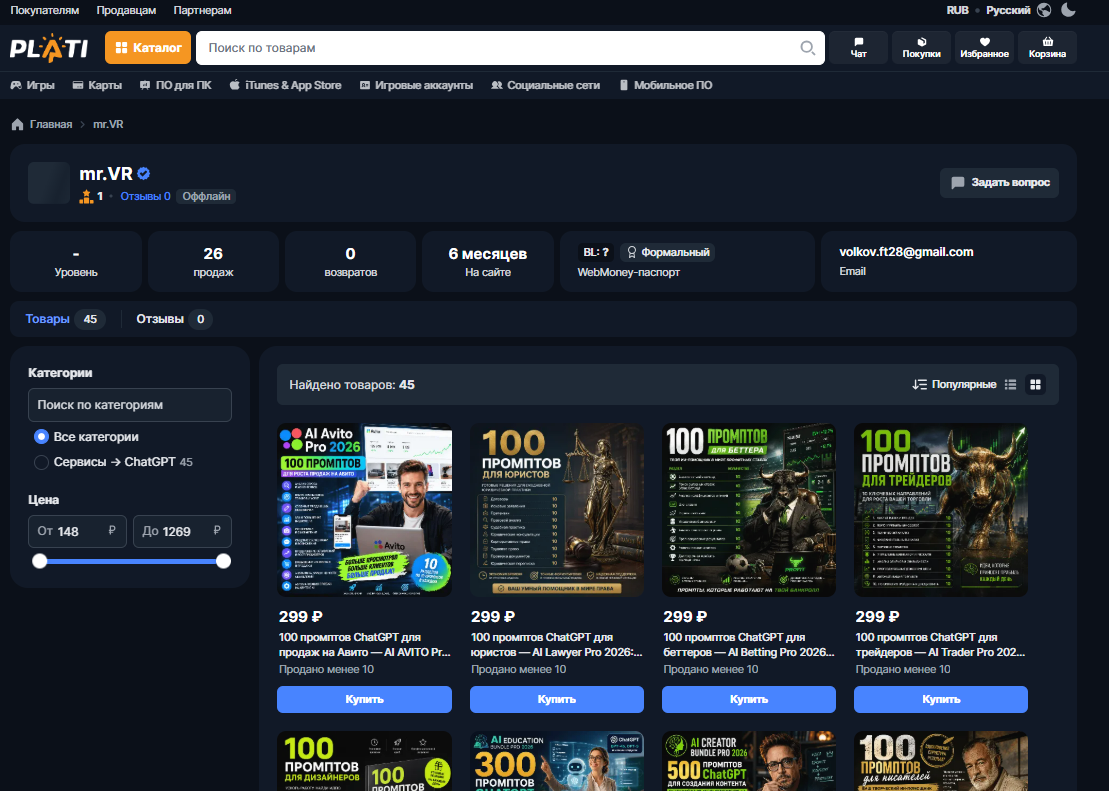Click Продавцам top link
This screenshot has width=1109, height=791.
click(x=126, y=10)
